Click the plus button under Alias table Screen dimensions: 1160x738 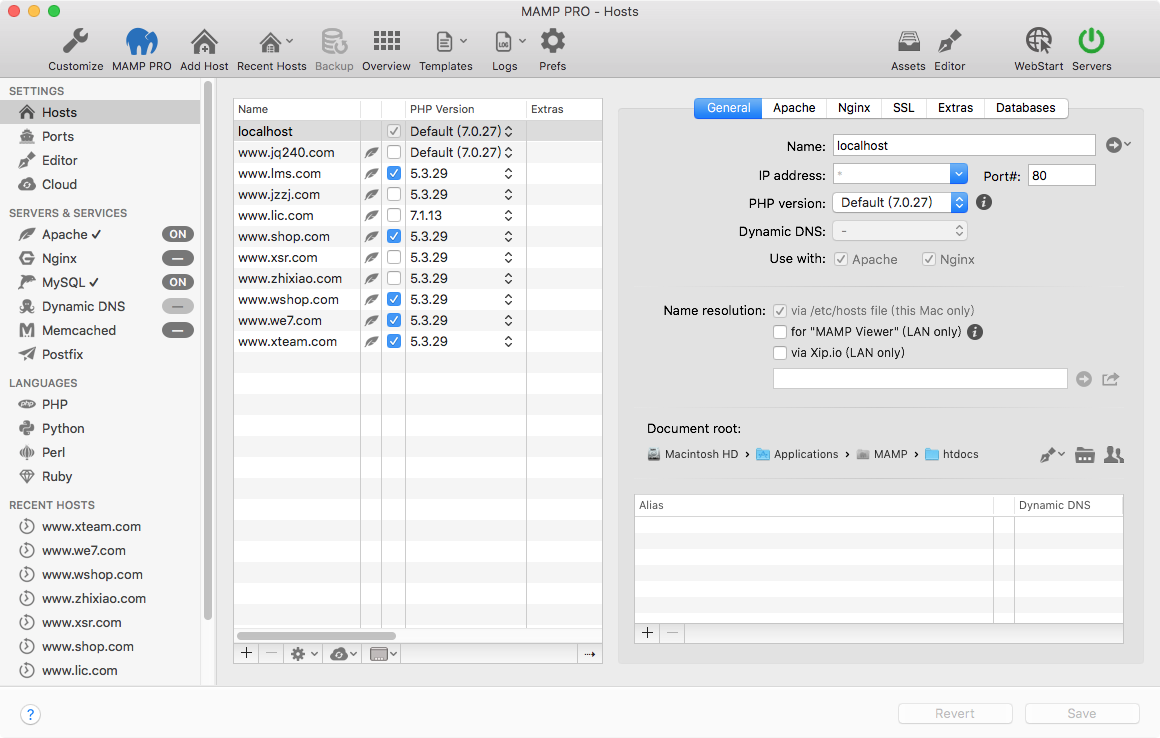pyautogui.click(x=647, y=633)
